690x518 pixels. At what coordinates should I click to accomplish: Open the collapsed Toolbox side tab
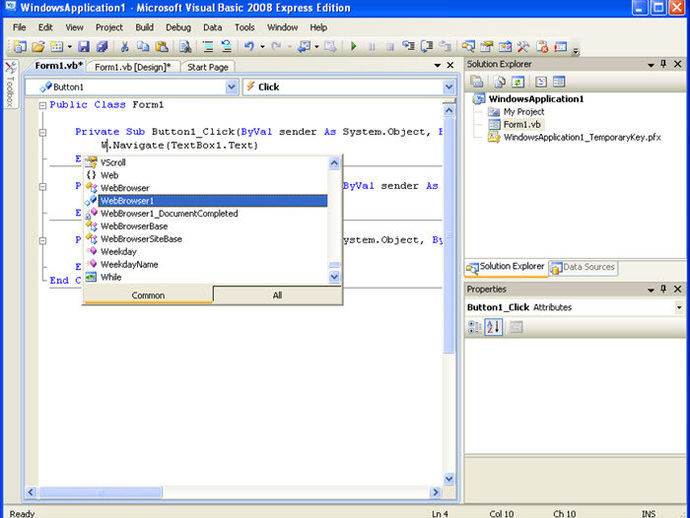[x=11, y=85]
